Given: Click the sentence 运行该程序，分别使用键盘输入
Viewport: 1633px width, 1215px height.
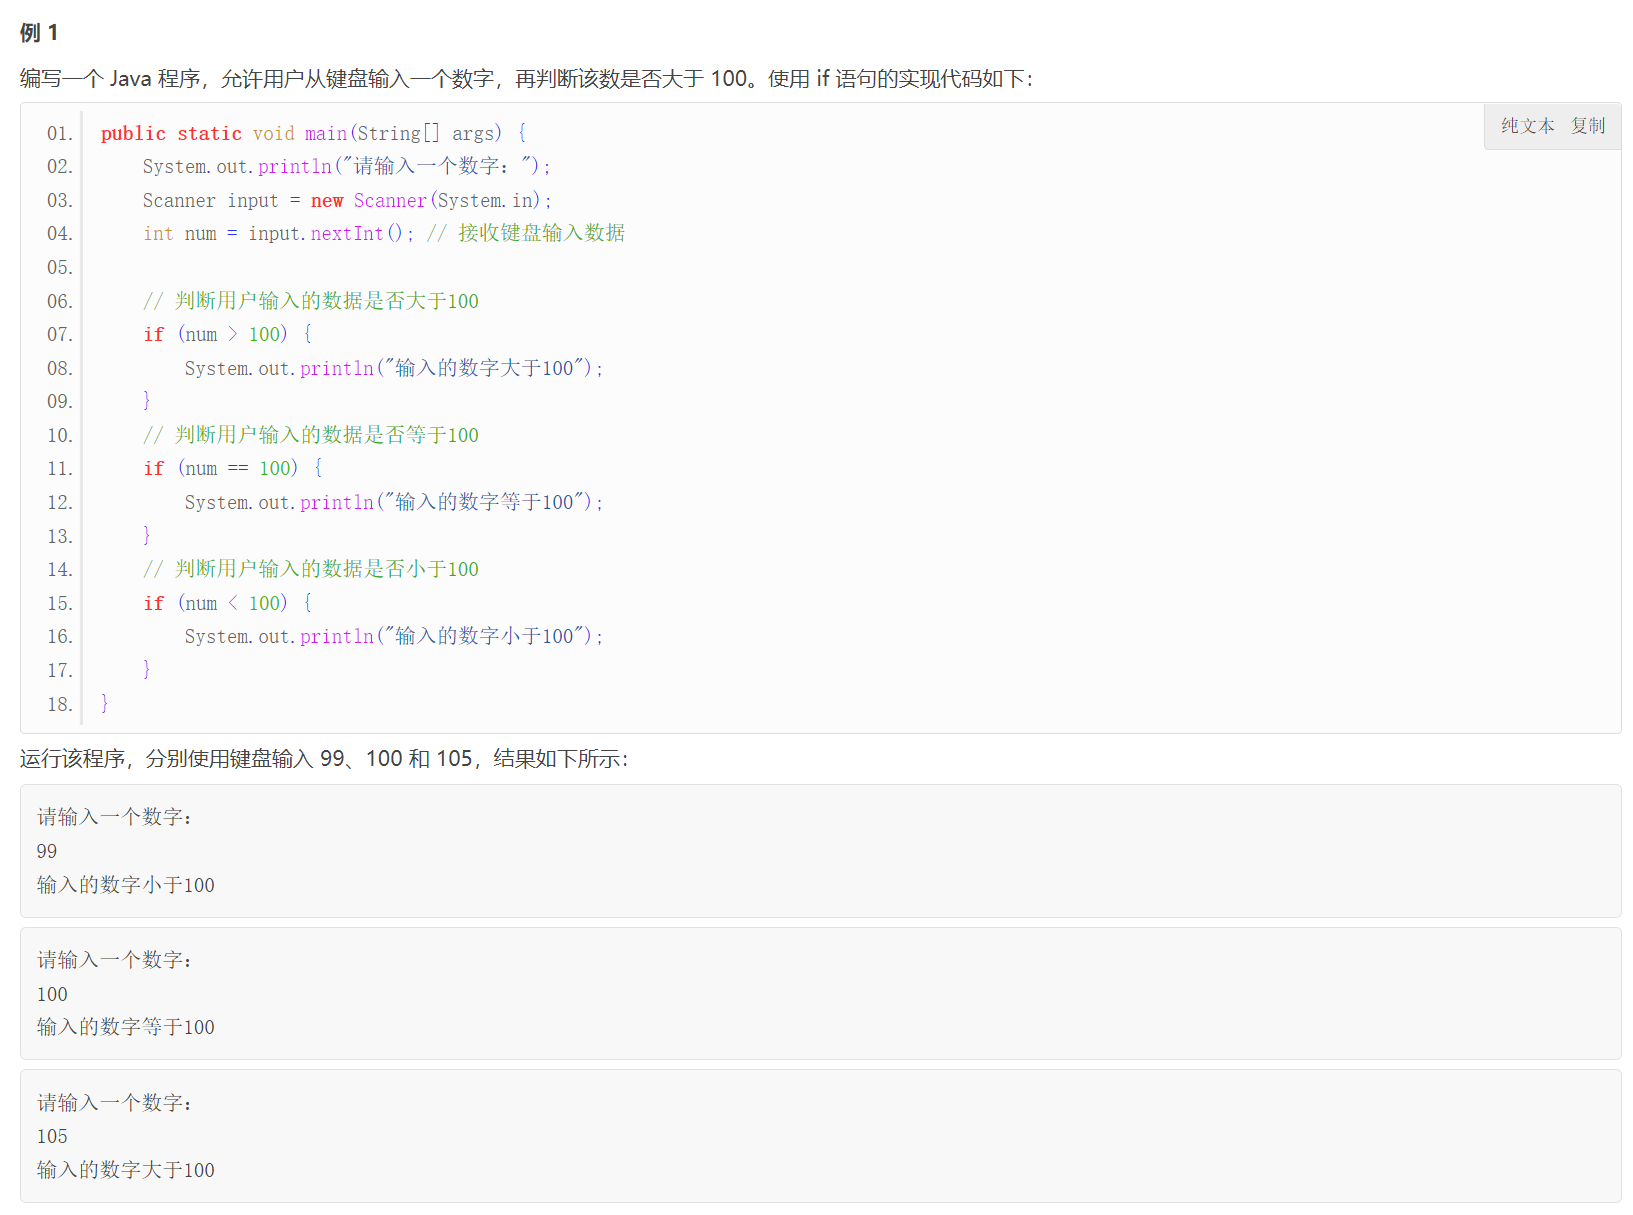Looking at the screenshot, I should 324,759.
